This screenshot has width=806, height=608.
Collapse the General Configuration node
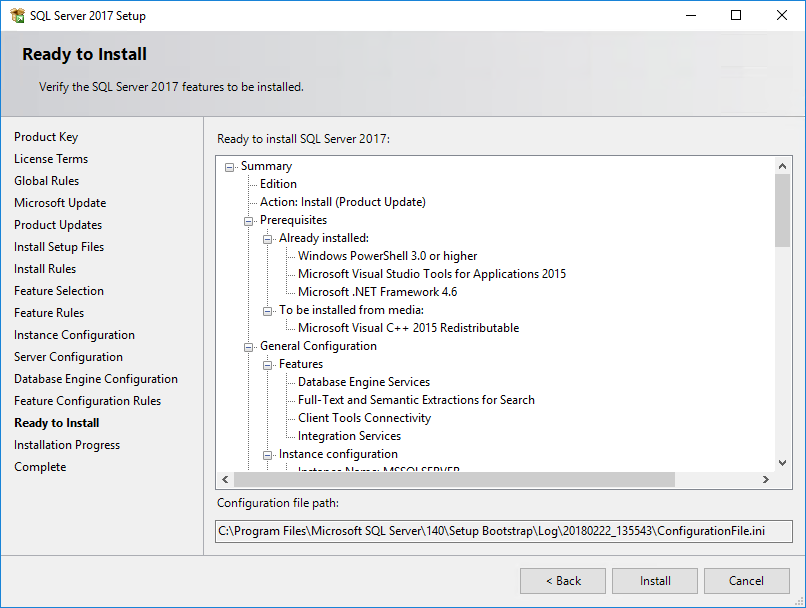point(249,347)
